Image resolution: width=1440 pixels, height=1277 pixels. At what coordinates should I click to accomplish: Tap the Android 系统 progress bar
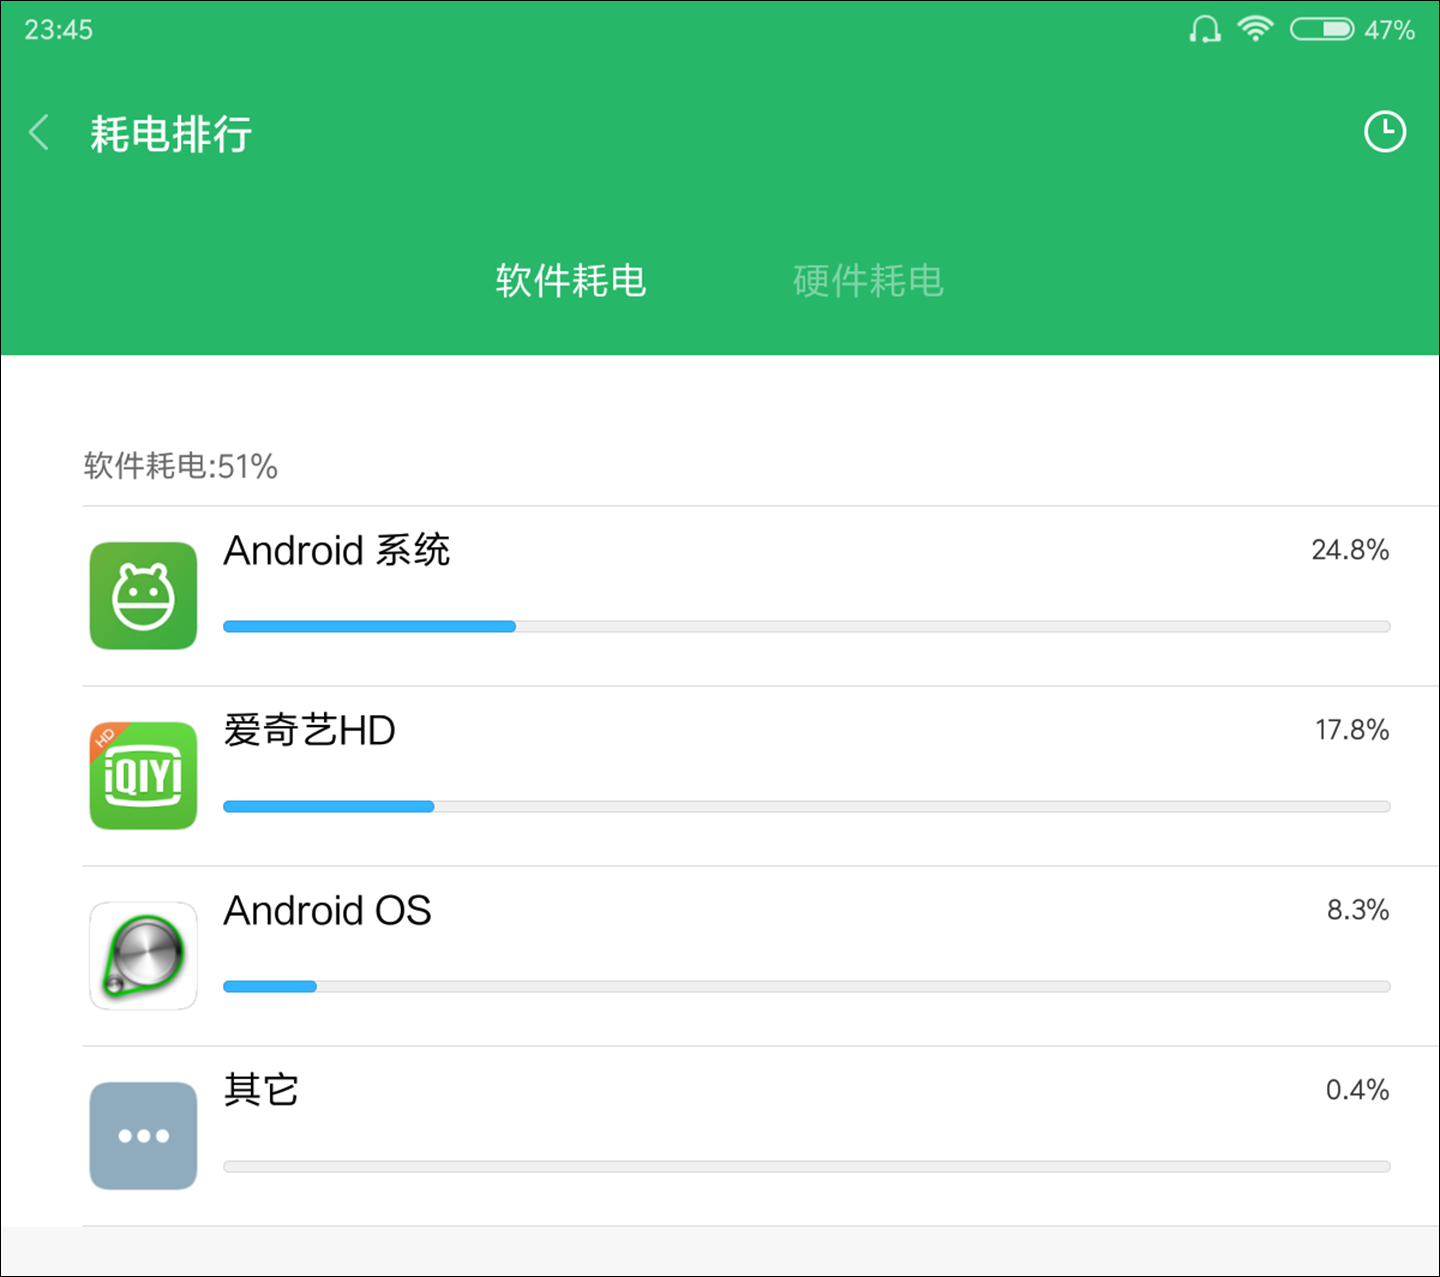click(806, 626)
